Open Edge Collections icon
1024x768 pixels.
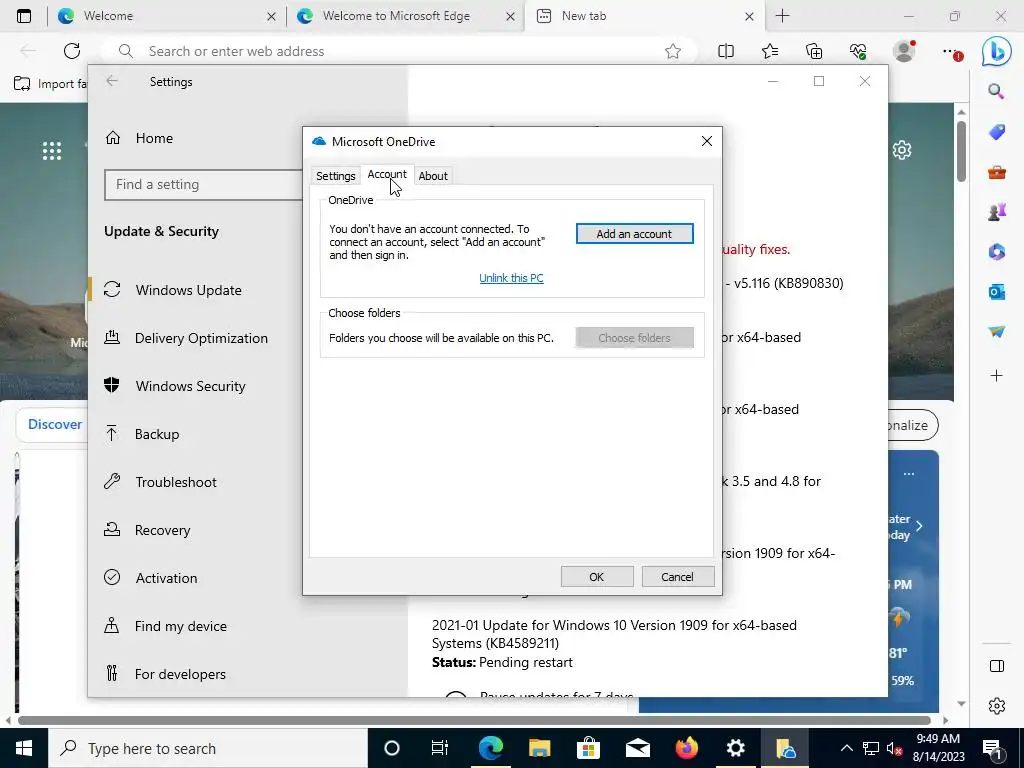click(814, 51)
